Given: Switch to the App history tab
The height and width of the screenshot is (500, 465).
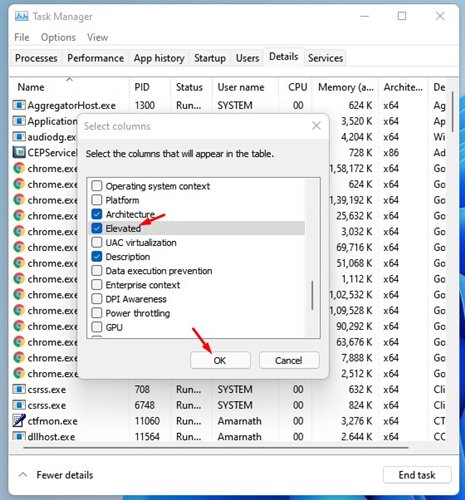Looking at the screenshot, I should [x=159, y=58].
